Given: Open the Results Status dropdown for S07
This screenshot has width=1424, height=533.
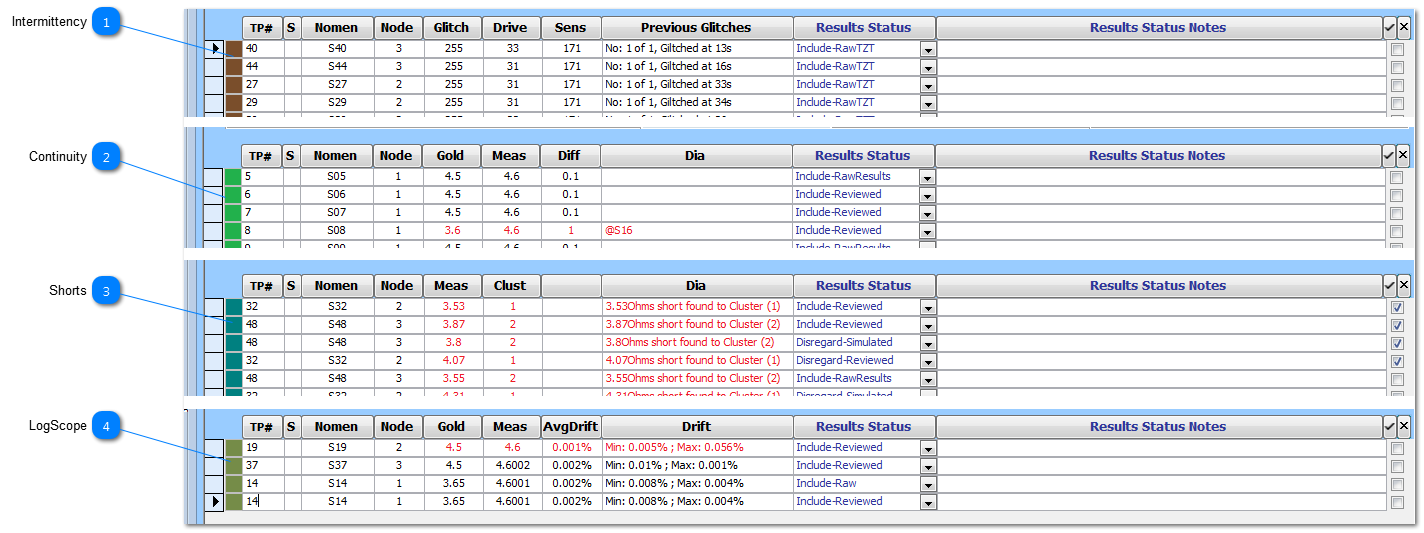Looking at the screenshot, I should click(x=927, y=213).
